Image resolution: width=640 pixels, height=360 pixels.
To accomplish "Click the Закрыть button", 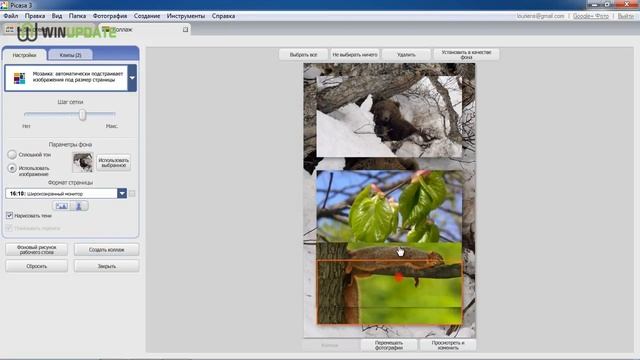I will (107, 266).
